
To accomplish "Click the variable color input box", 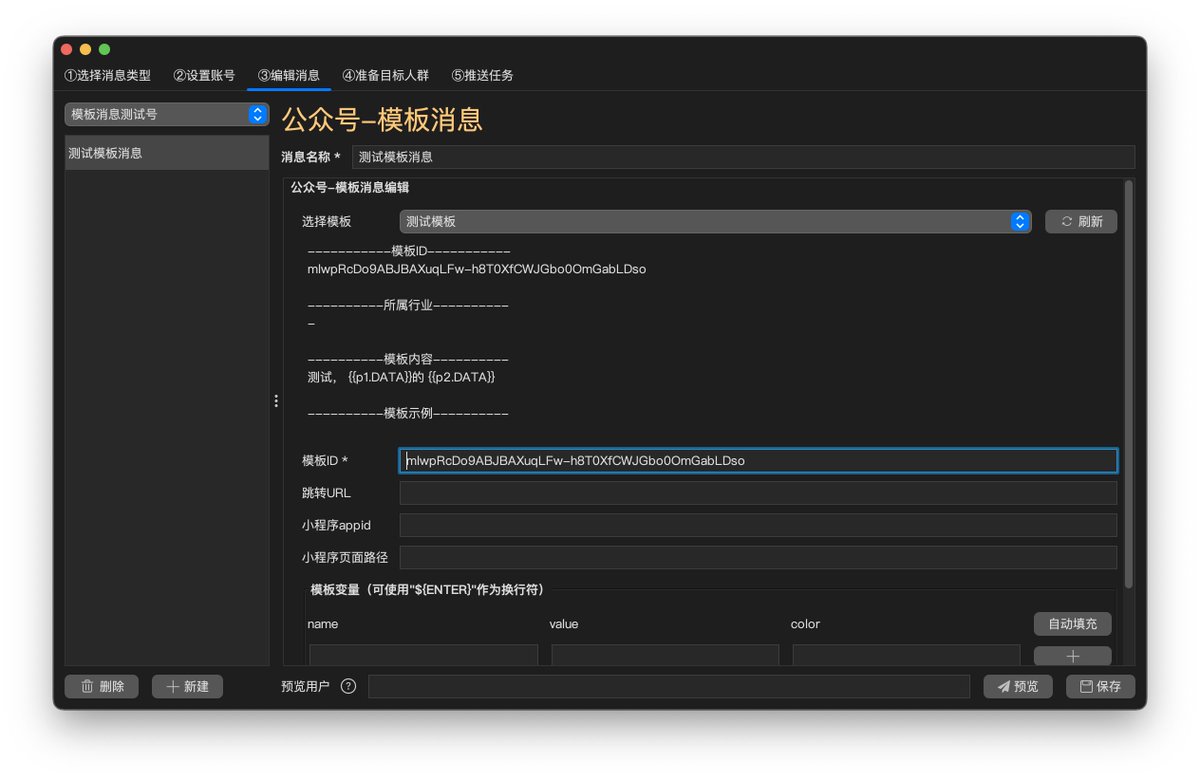I will pyautogui.click(x=906, y=655).
